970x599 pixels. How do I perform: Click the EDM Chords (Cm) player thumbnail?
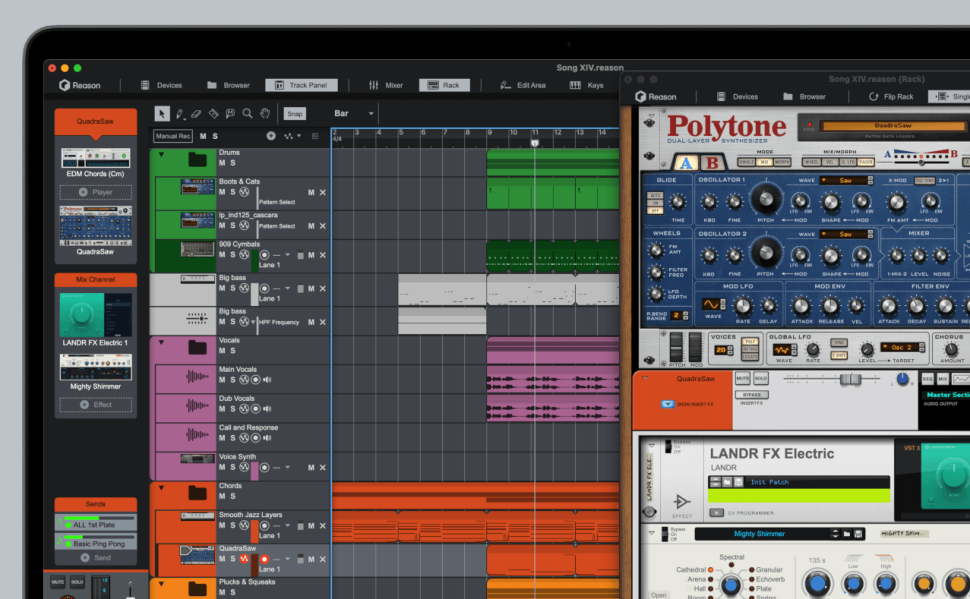click(x=95, y=158)
